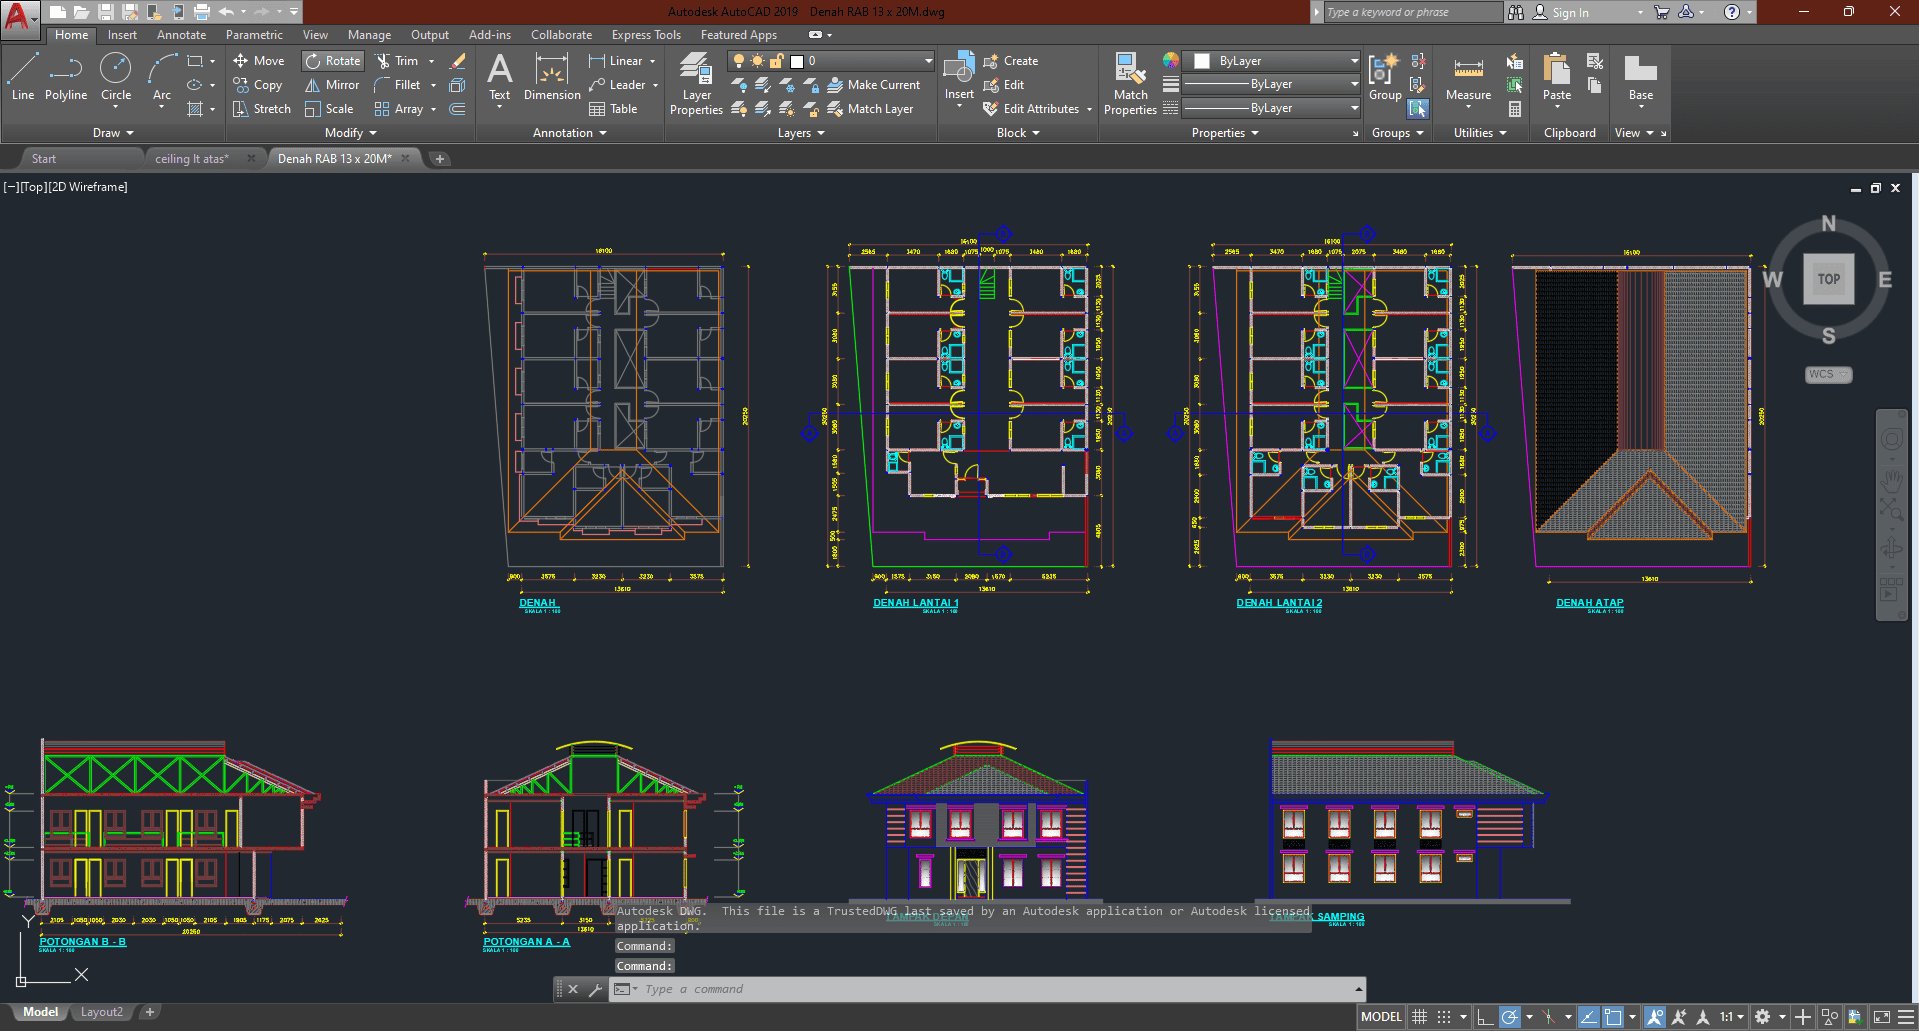Select the Circle draw tool
The image size is (1919, 1031).
pos(116,78)
